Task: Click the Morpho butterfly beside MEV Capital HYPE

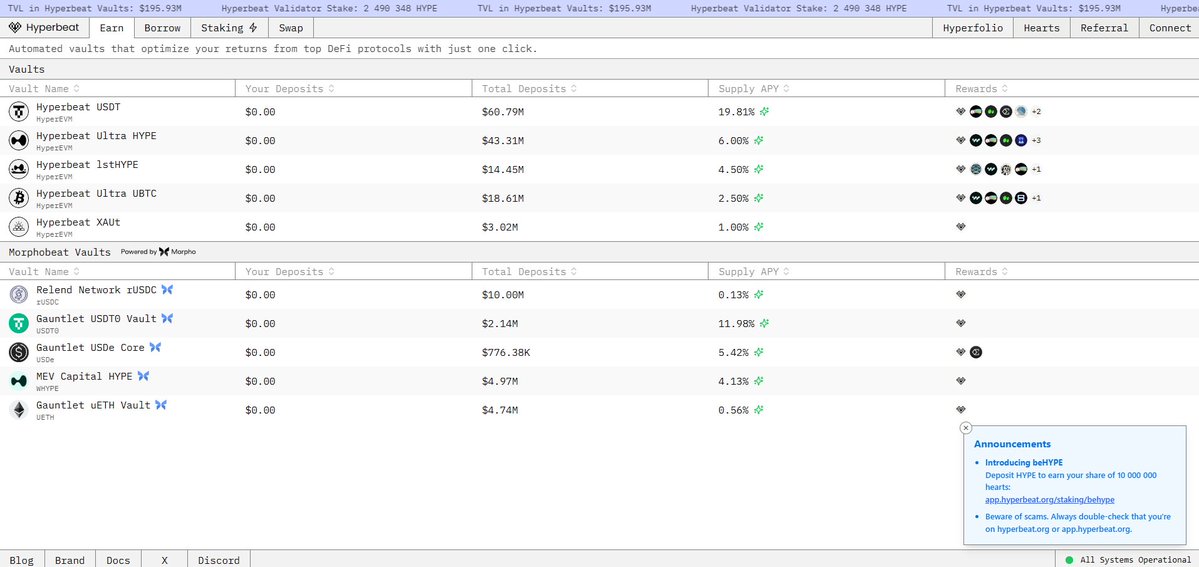Action: [x=143, y=376]
